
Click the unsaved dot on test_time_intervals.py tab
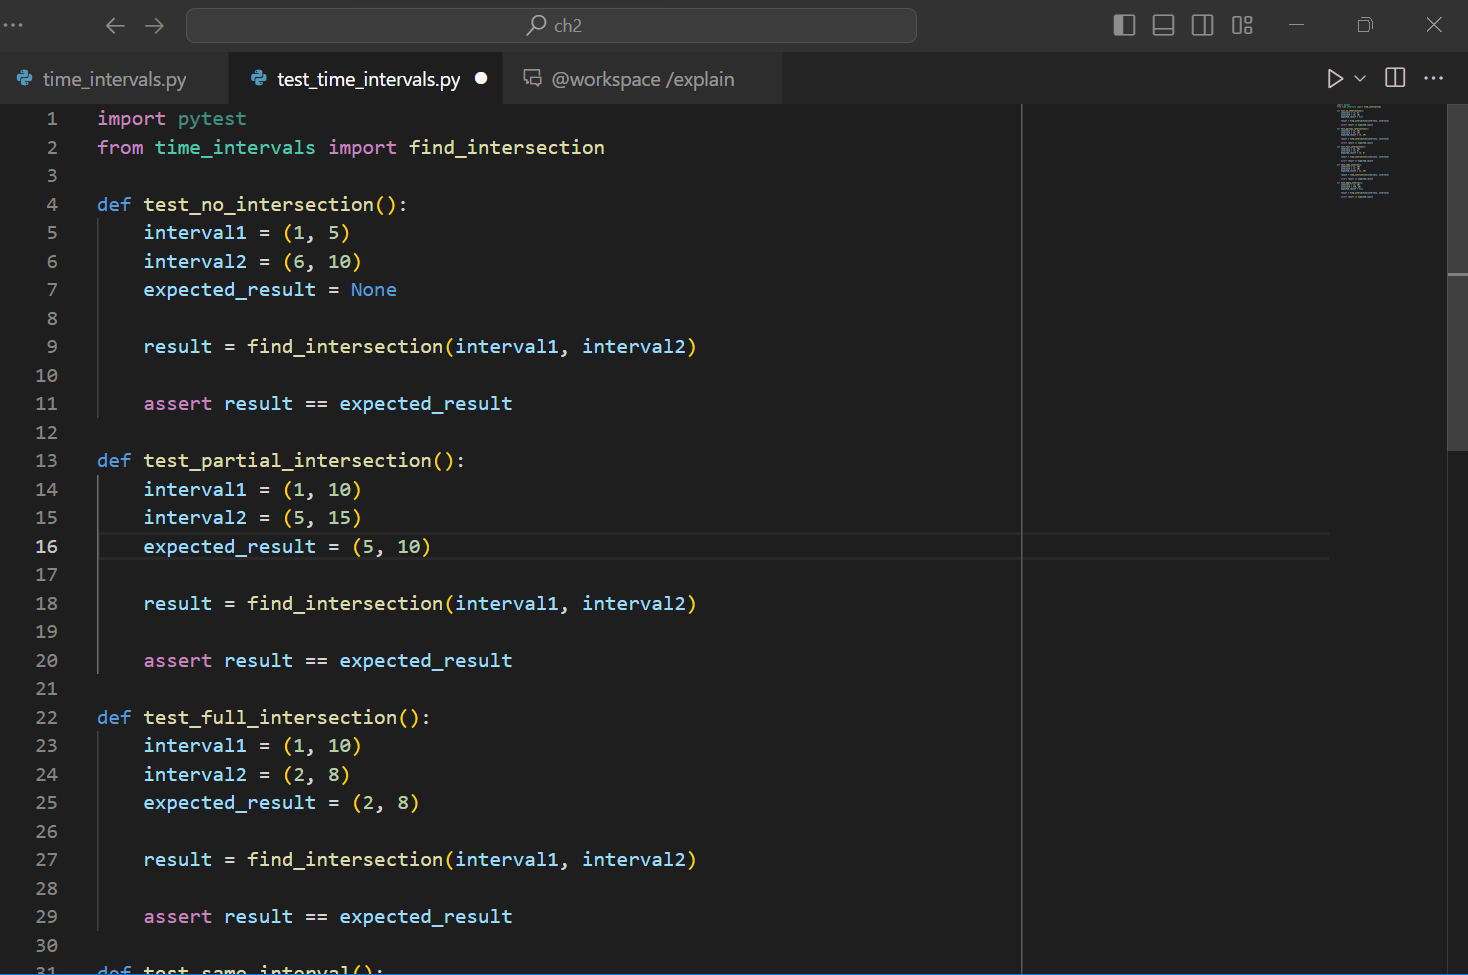481,78
